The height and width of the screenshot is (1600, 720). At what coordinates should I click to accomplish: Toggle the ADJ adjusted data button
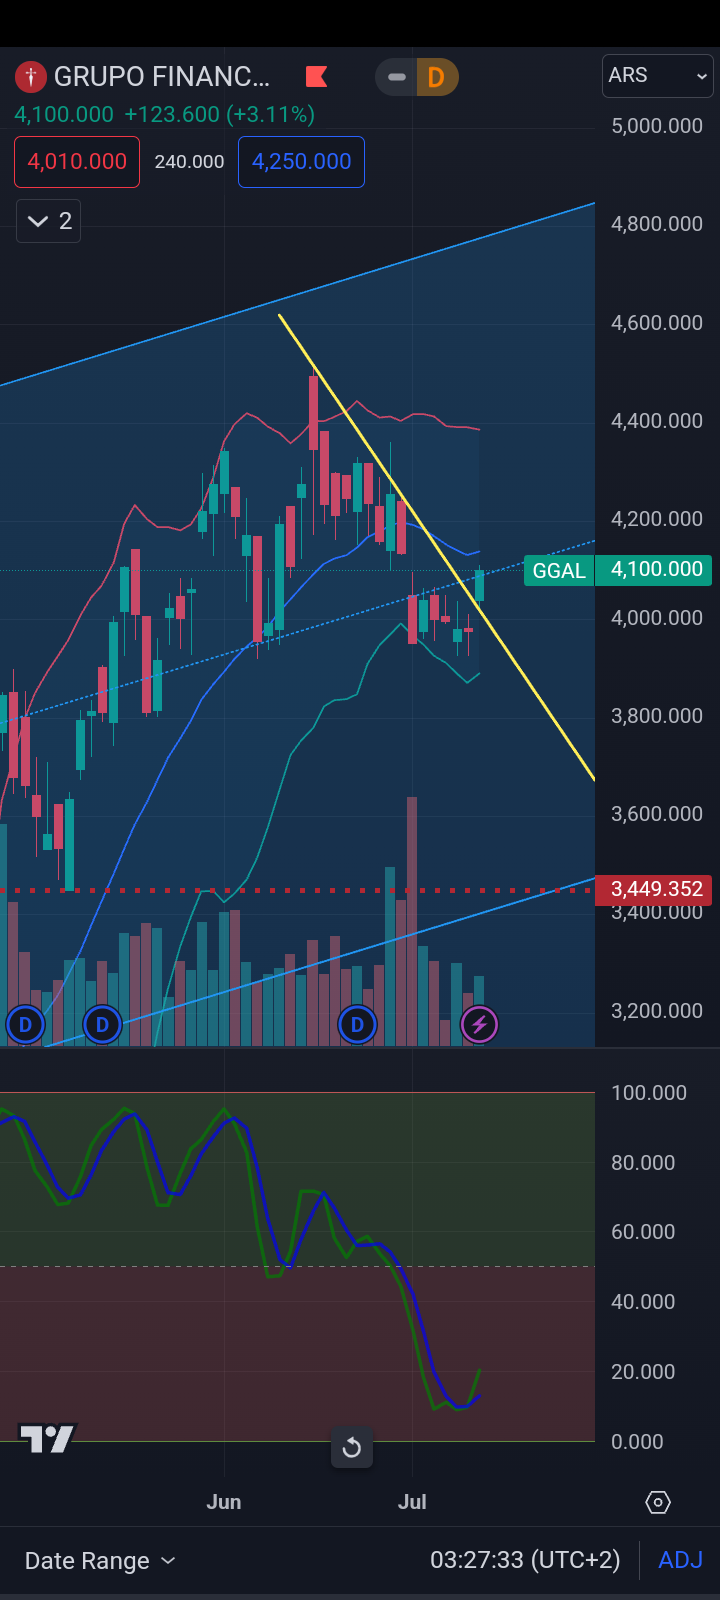point(680,1560)
